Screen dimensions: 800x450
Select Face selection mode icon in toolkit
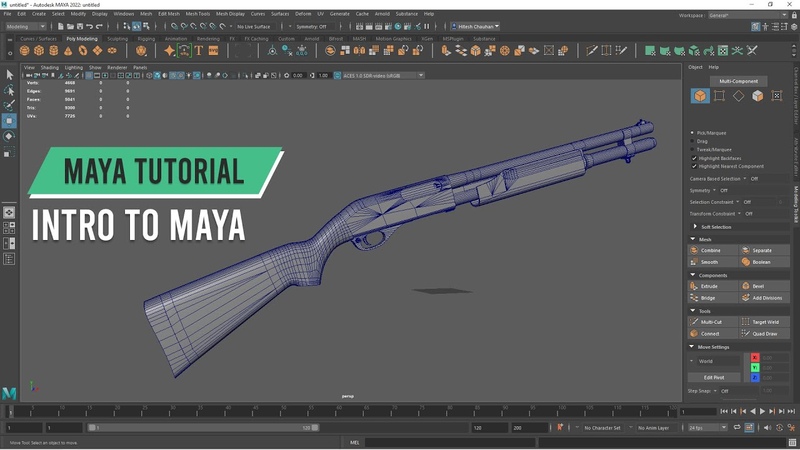click(x=758, y=96)
